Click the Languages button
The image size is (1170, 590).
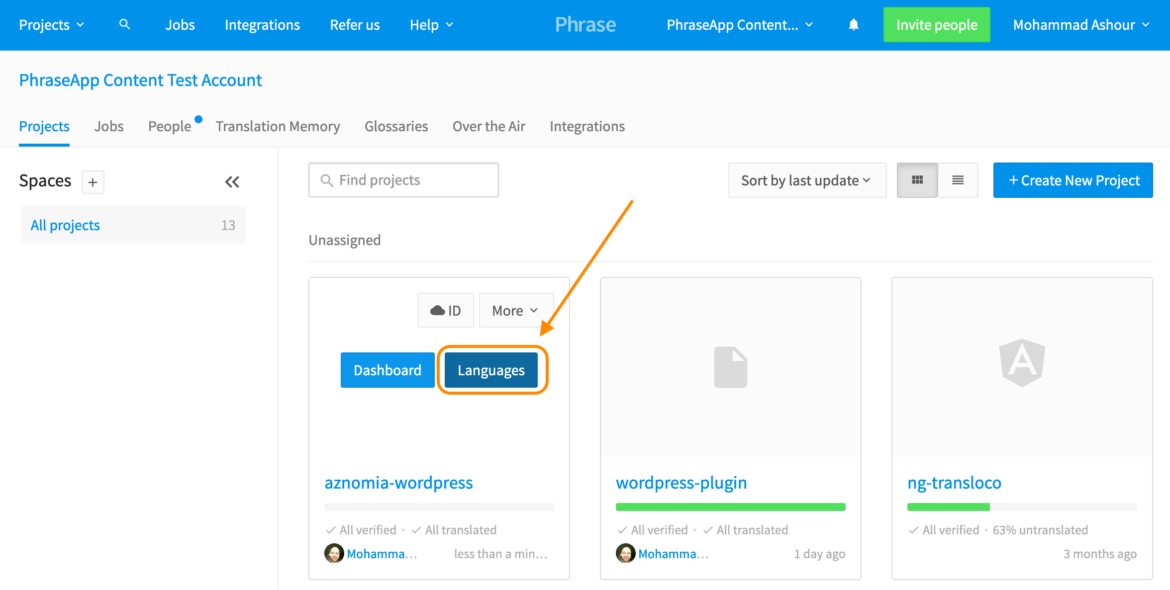491,370
